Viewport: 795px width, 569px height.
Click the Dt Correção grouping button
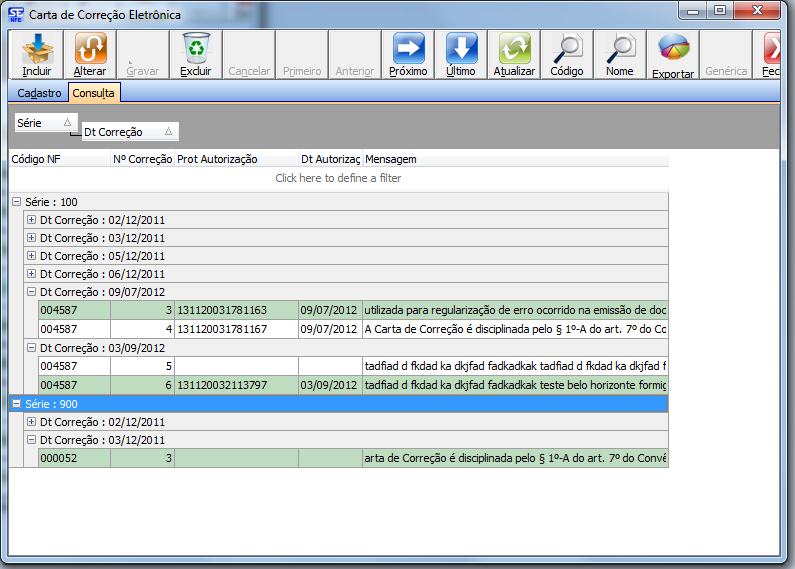(x=129, y=132)
